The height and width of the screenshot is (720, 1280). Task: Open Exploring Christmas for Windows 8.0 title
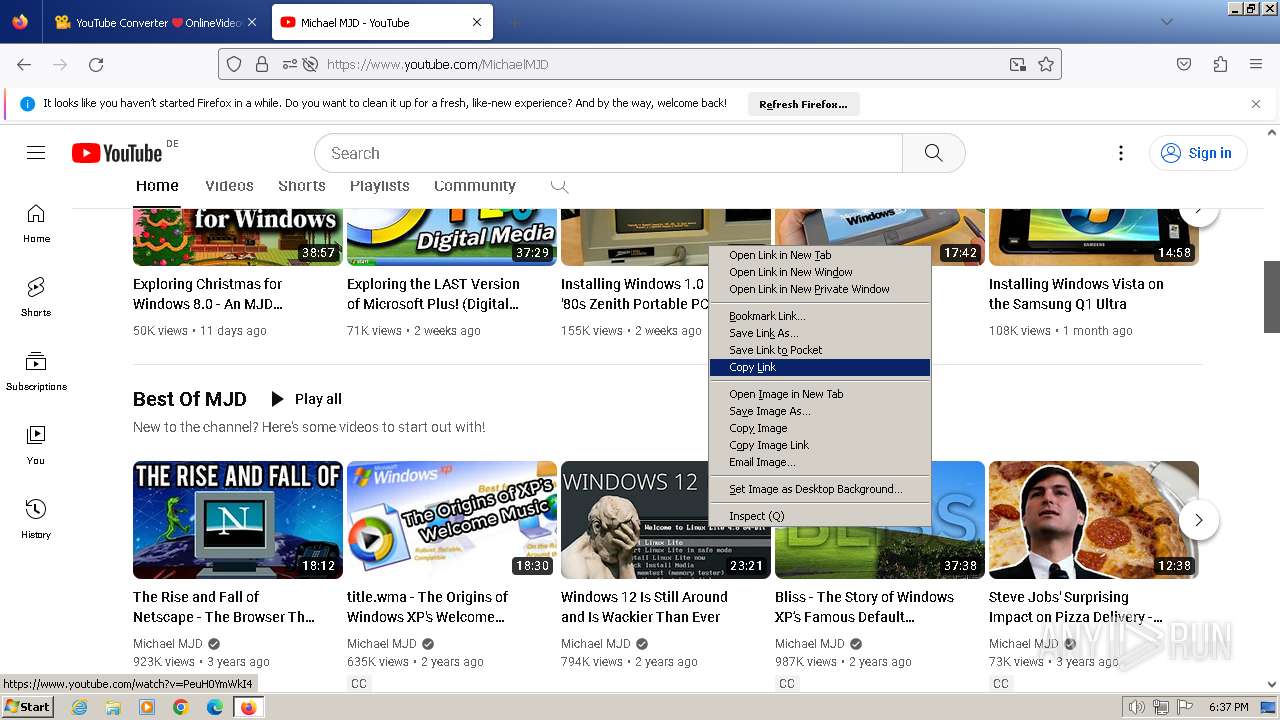click(x=208, y=294)
